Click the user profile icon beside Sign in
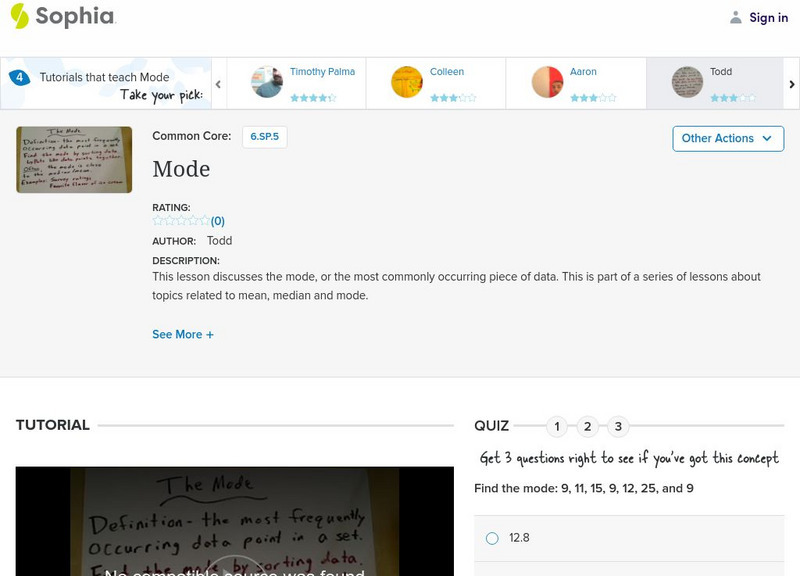This screenshot has width=800, height=576. 735,17
